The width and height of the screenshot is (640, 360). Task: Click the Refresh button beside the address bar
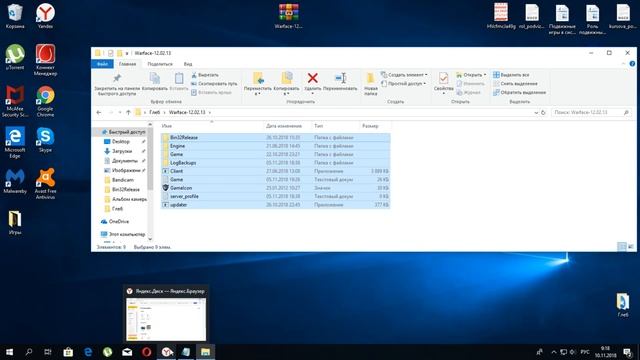(543, 113)
